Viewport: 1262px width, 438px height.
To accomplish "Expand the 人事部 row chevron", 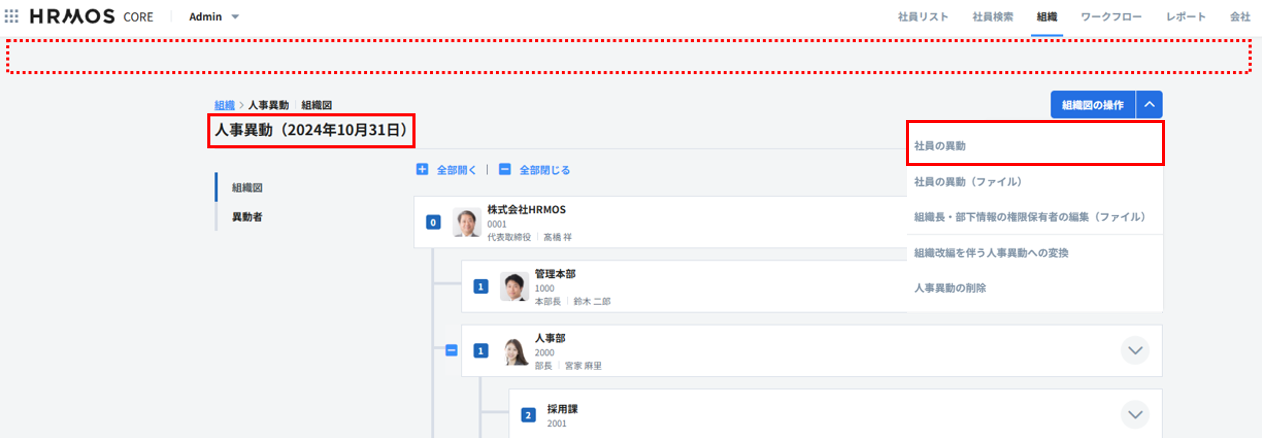I will coord(1134,350).
